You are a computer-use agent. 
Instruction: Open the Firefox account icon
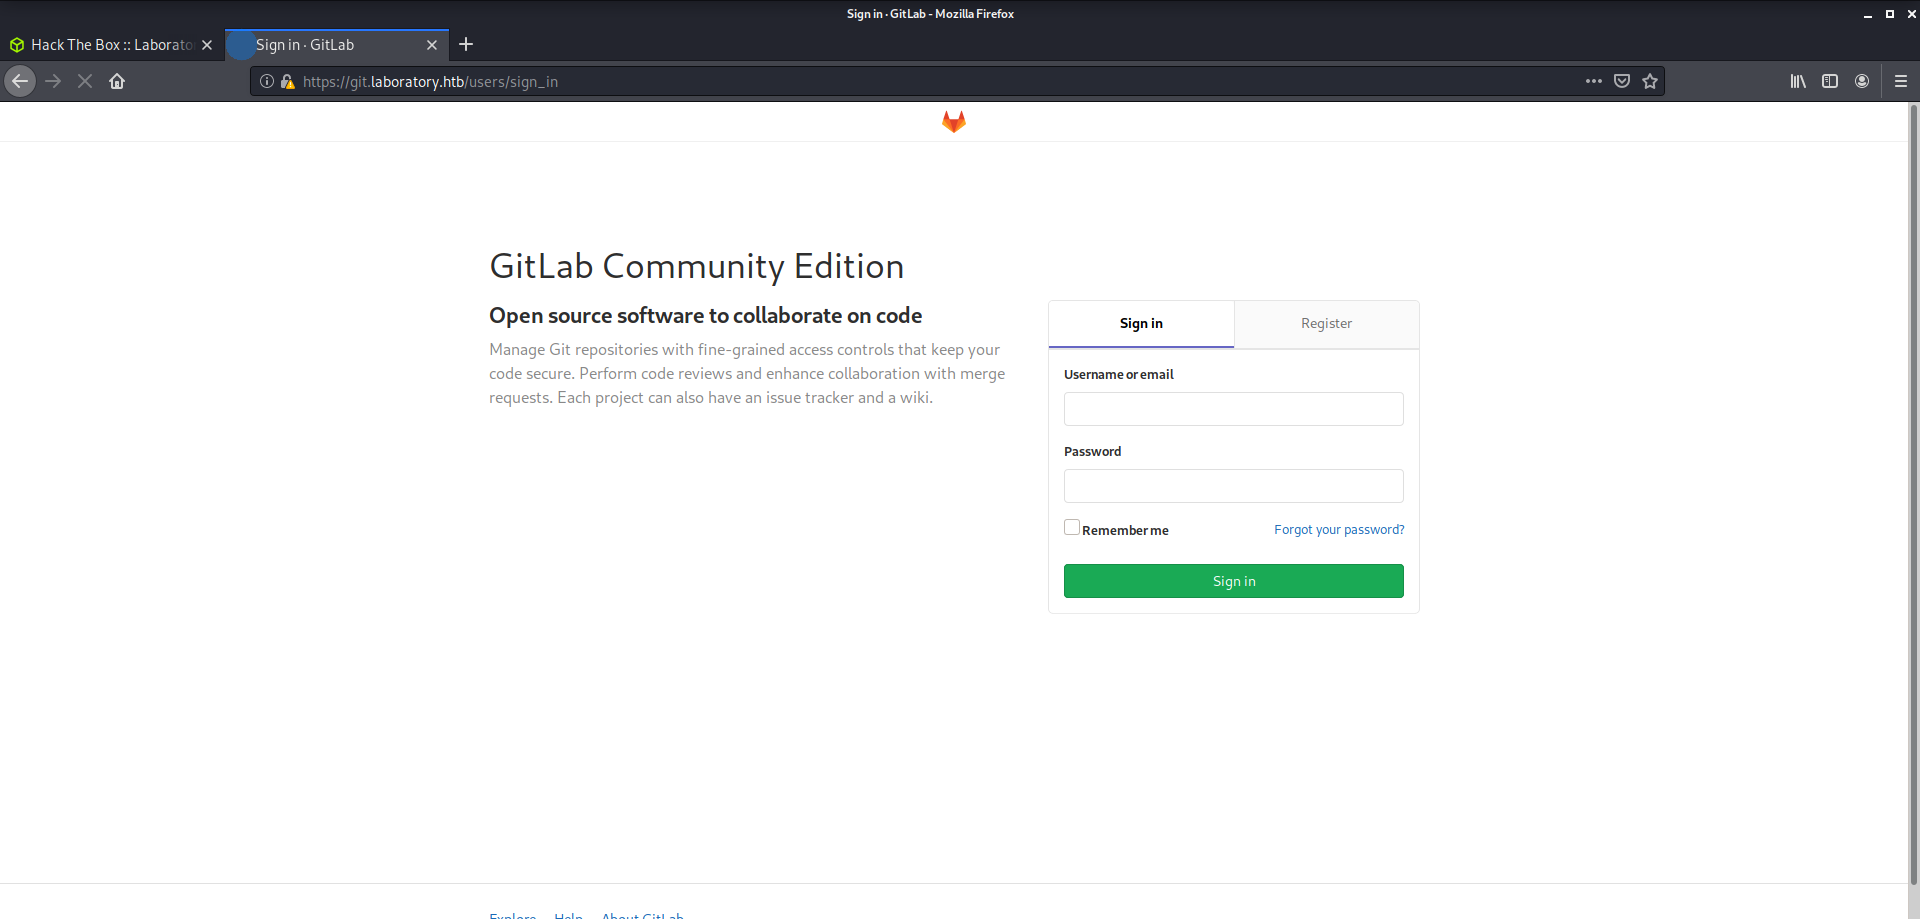[1862, 81]
